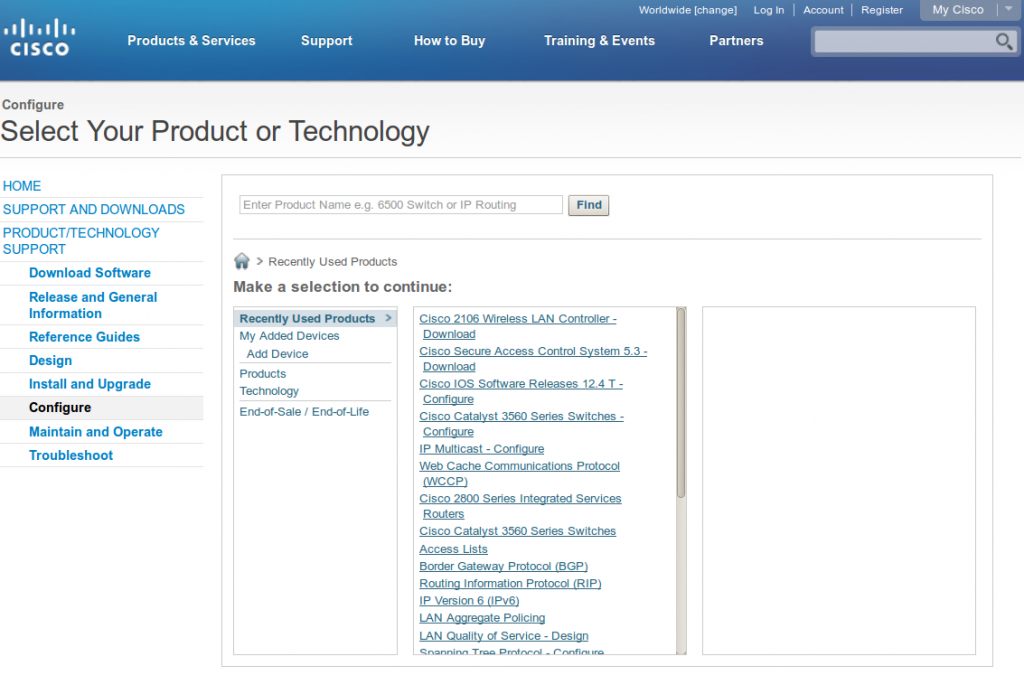Click the Log In link
Screen dimensions: 1024x694
pos(768,10)
